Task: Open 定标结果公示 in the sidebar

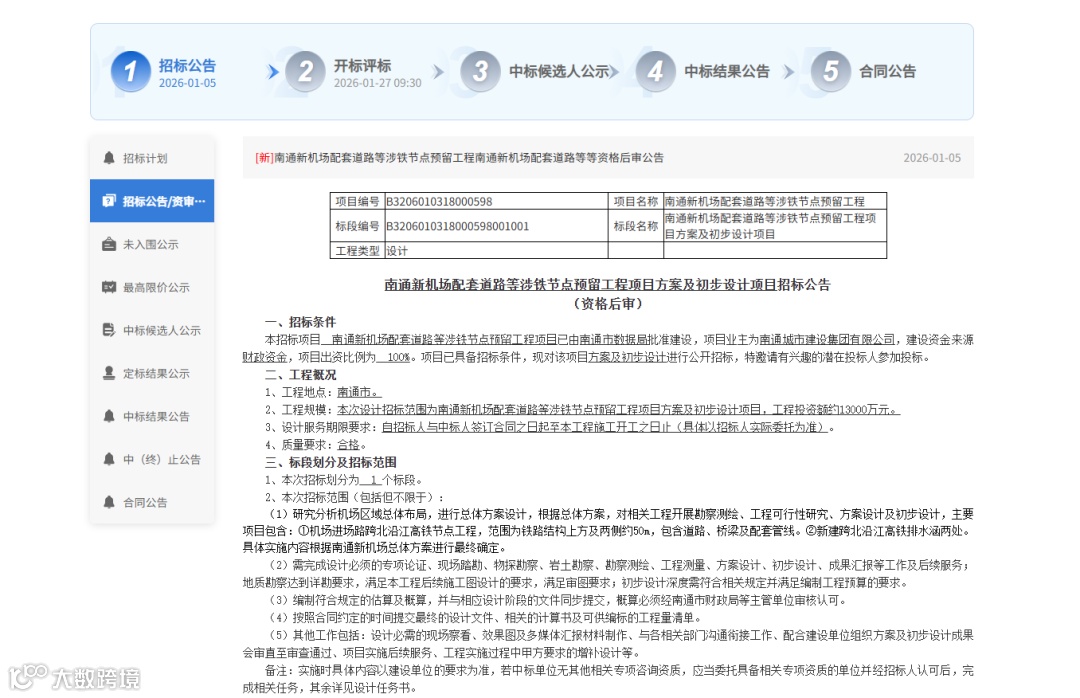Action: pyautogui.click(x=152, y=373)
